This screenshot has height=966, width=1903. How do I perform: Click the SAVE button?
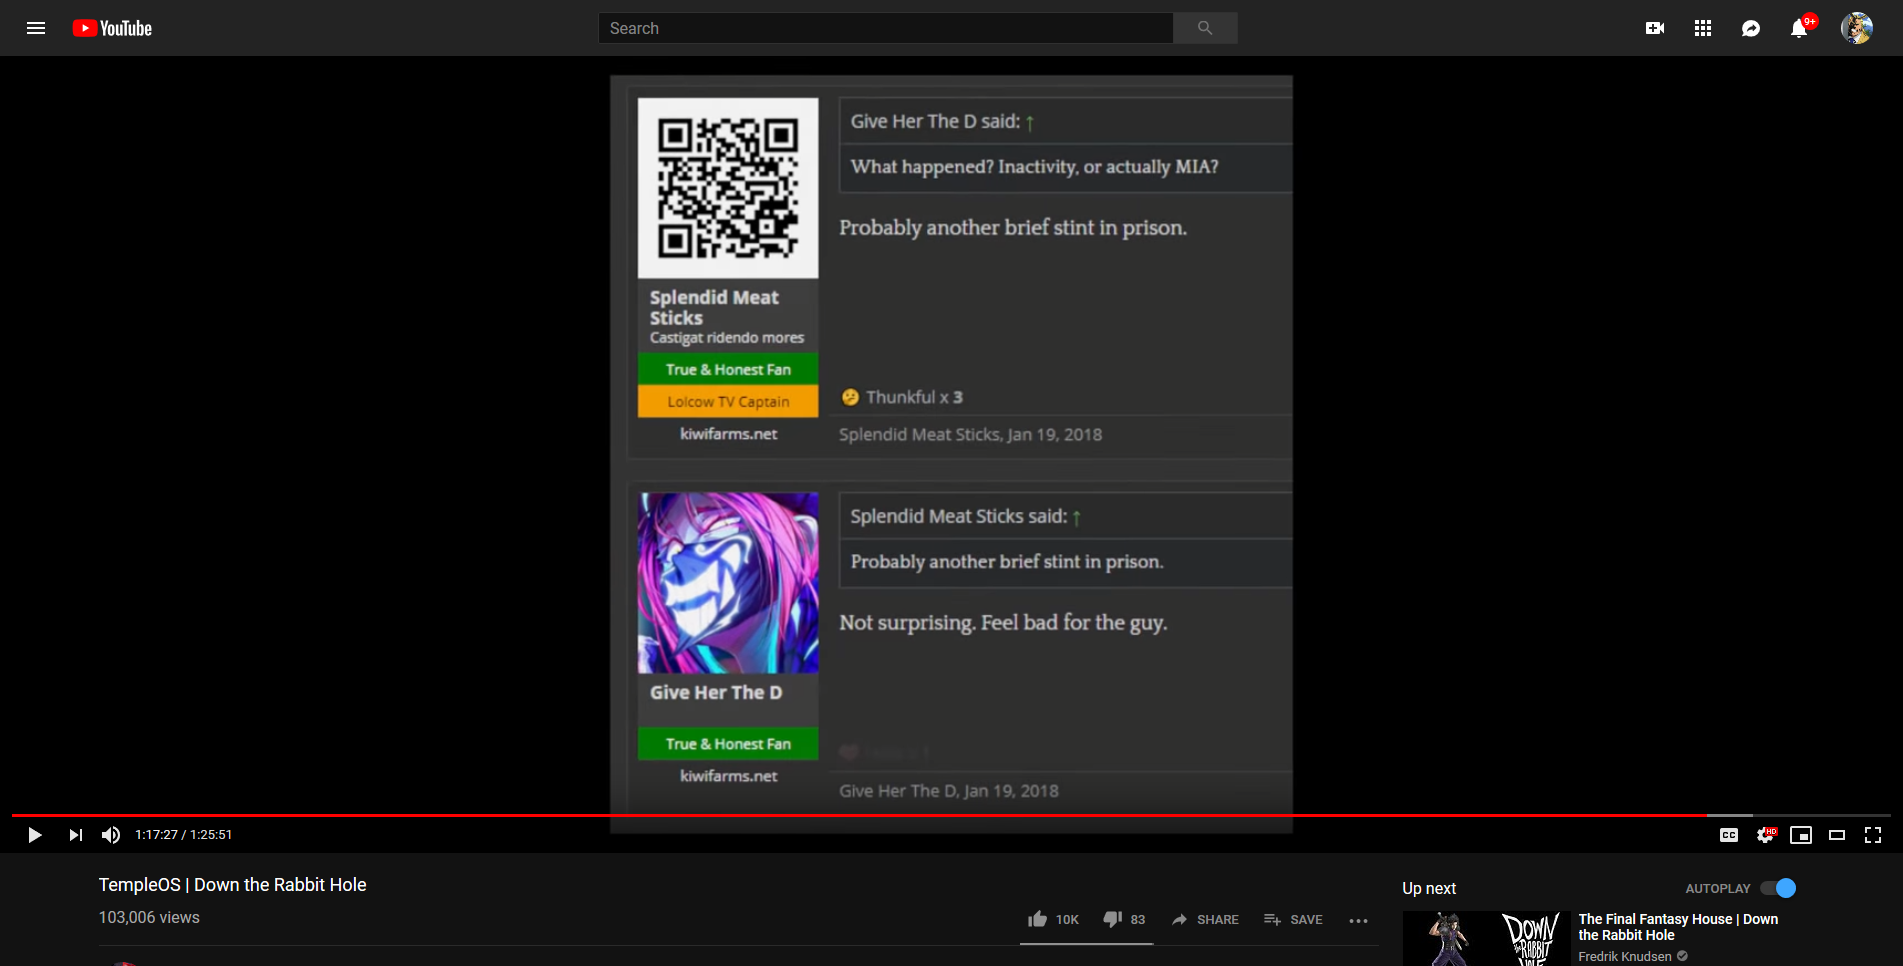coord(1293,919)
